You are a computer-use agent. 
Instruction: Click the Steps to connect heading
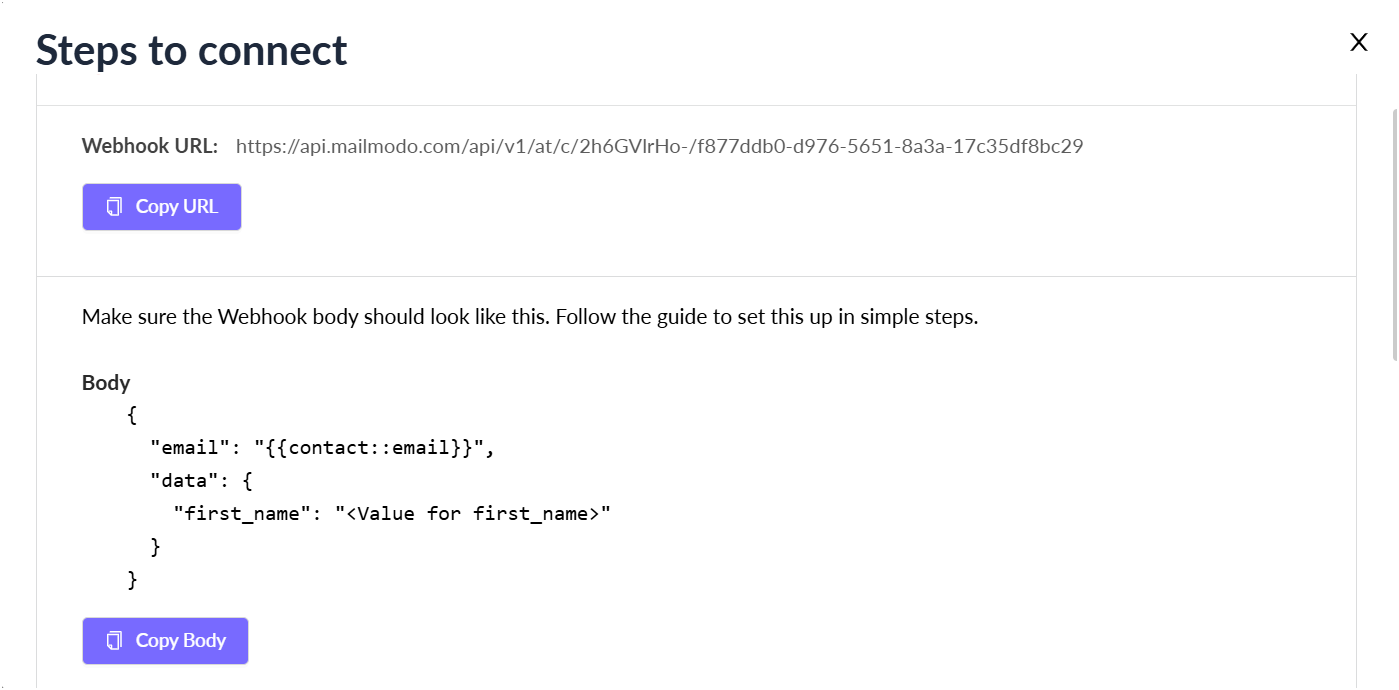(x=192, y=50)
